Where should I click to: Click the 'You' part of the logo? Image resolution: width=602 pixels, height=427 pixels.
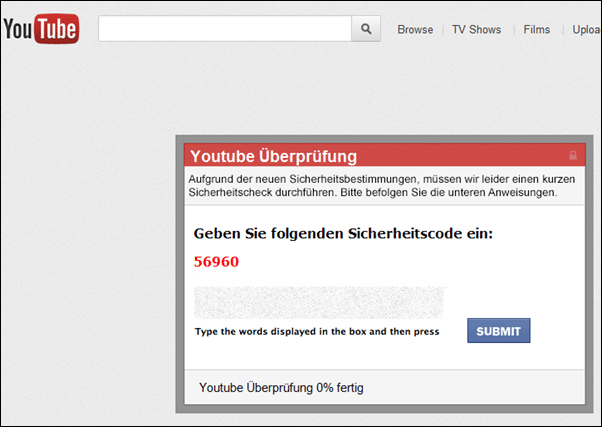17,29
